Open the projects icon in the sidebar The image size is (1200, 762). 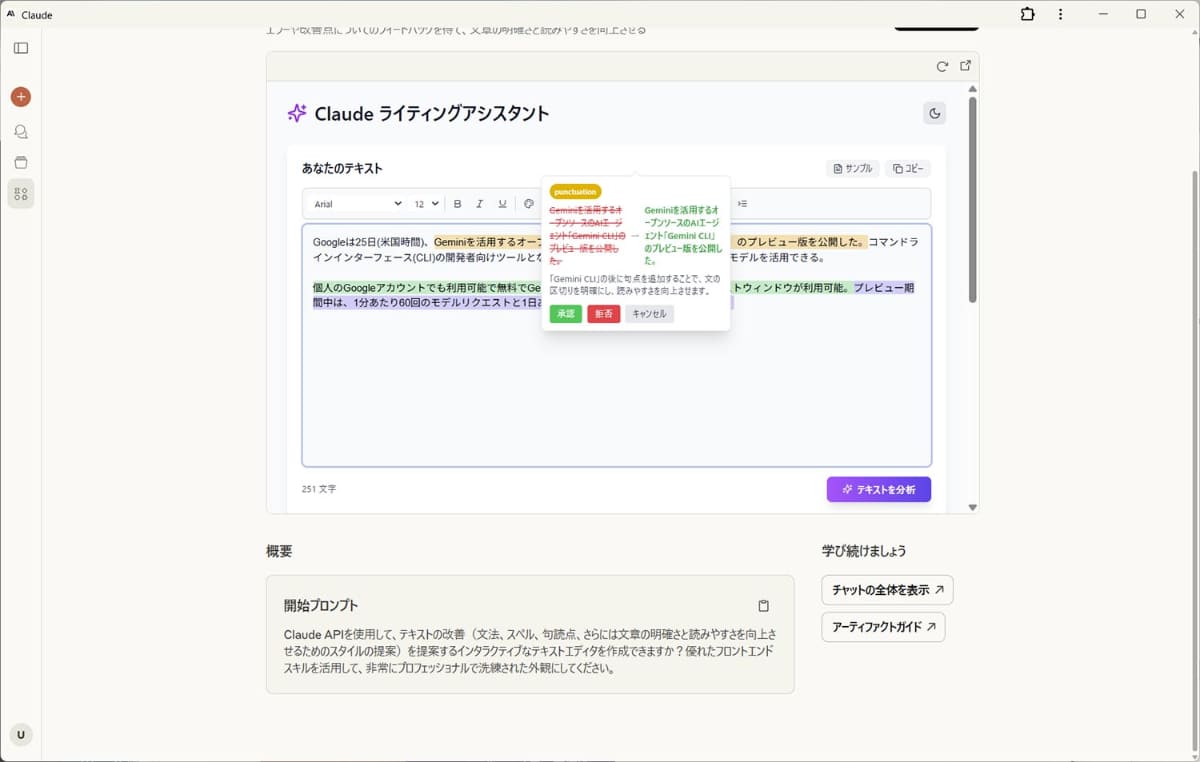tap(21, 162)
